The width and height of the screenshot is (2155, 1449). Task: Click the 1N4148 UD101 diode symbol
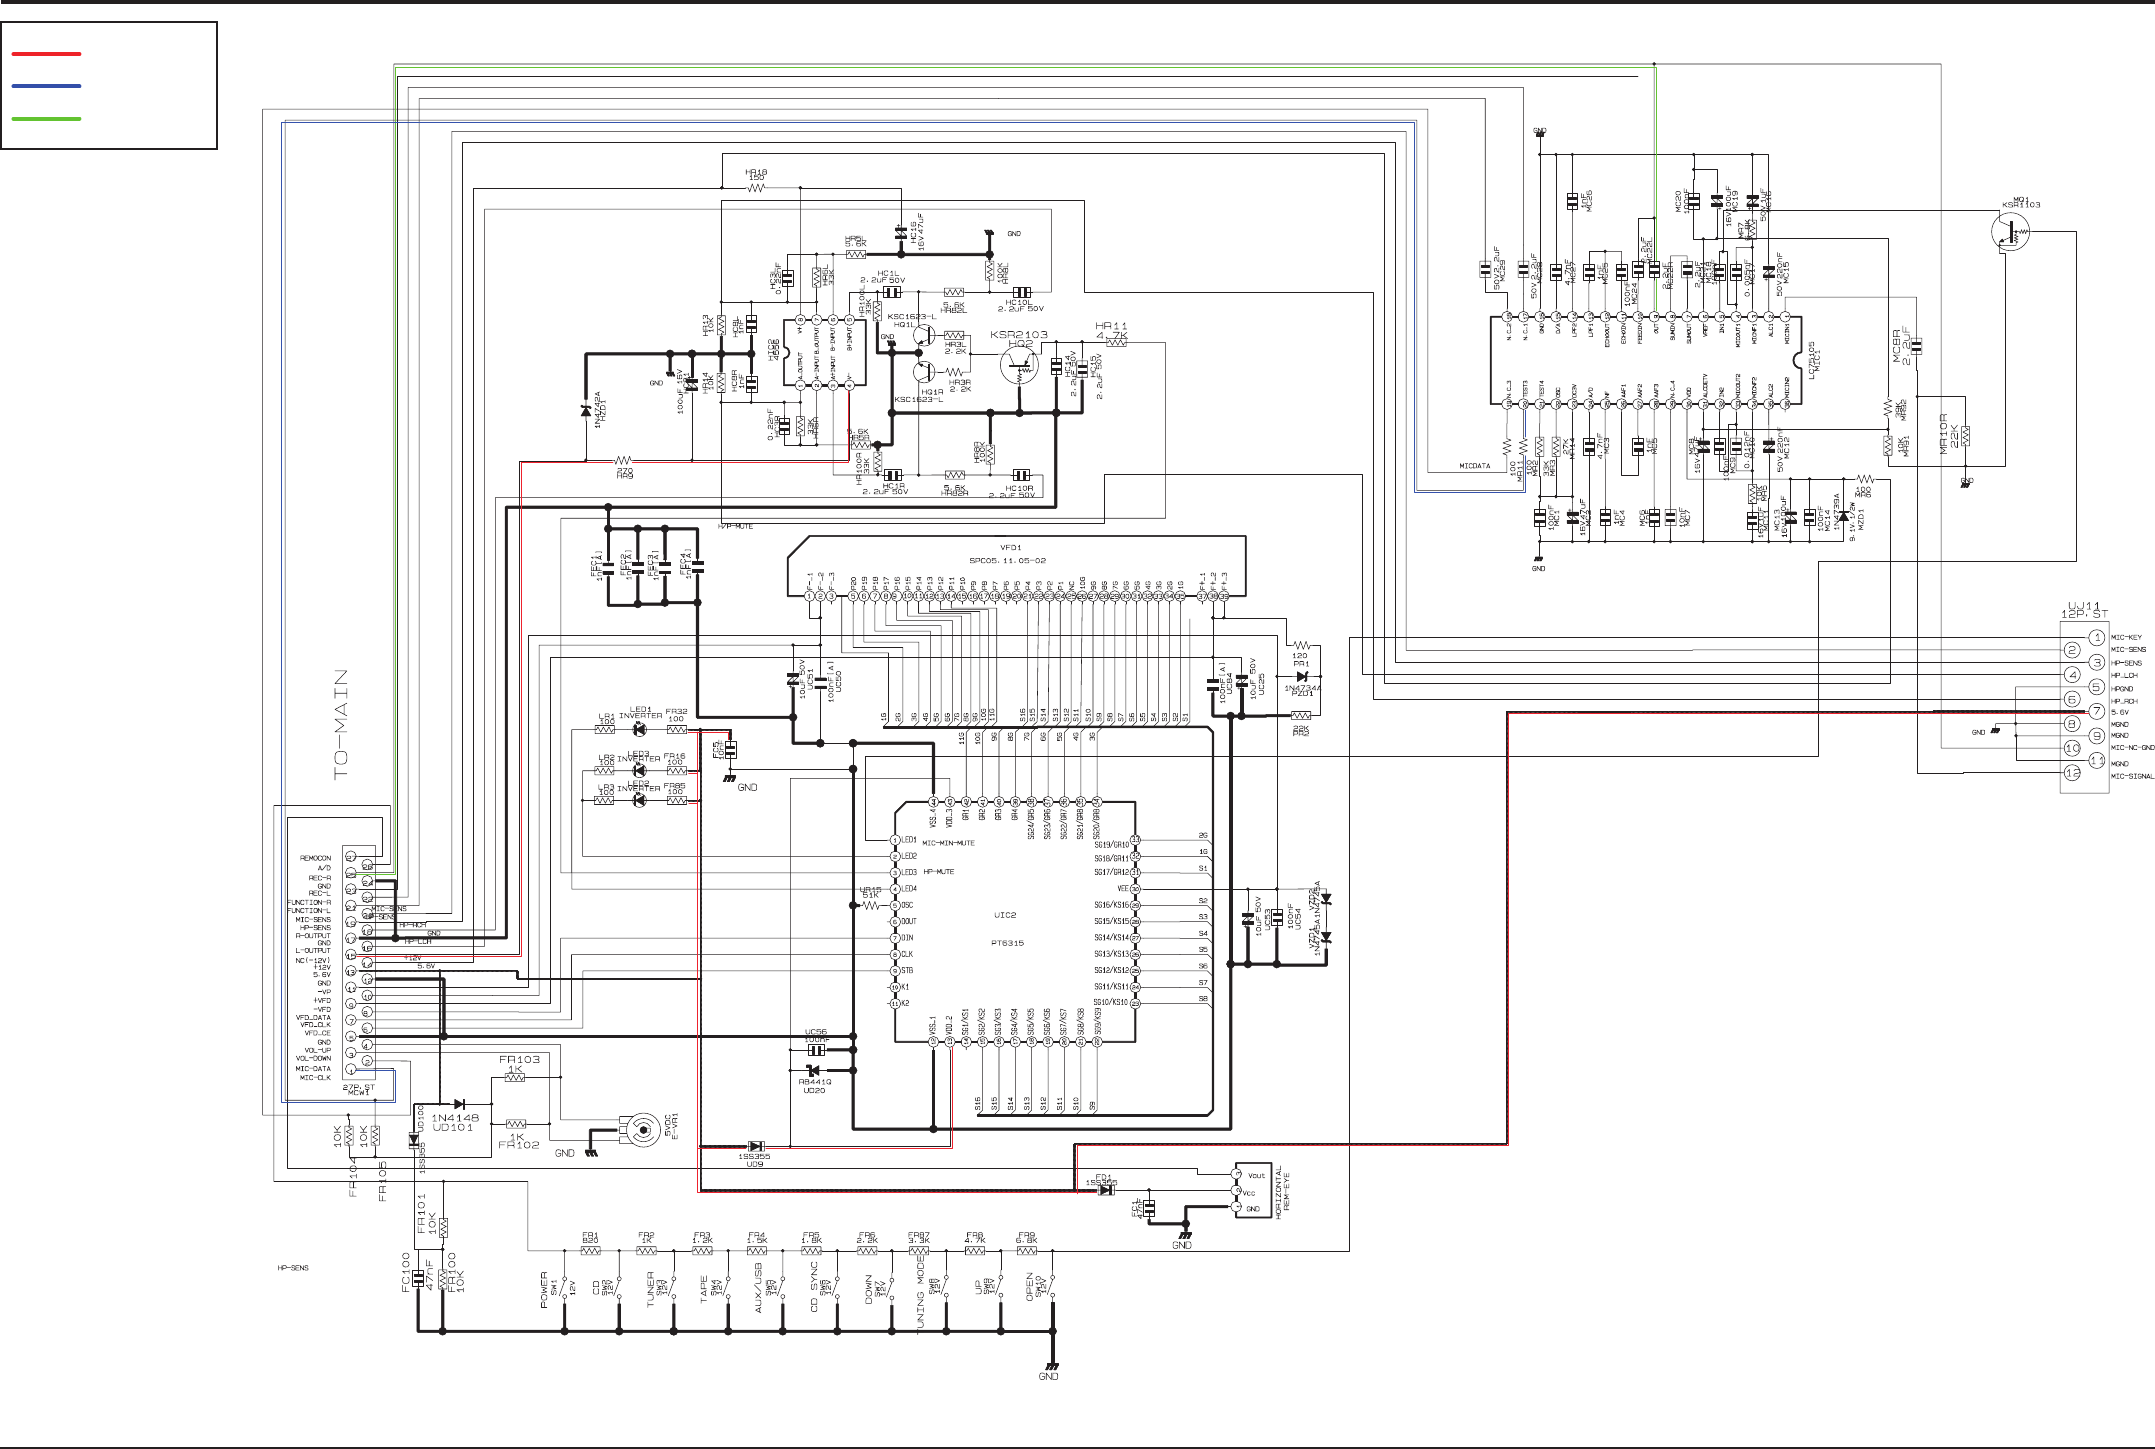pos(460,1103)
